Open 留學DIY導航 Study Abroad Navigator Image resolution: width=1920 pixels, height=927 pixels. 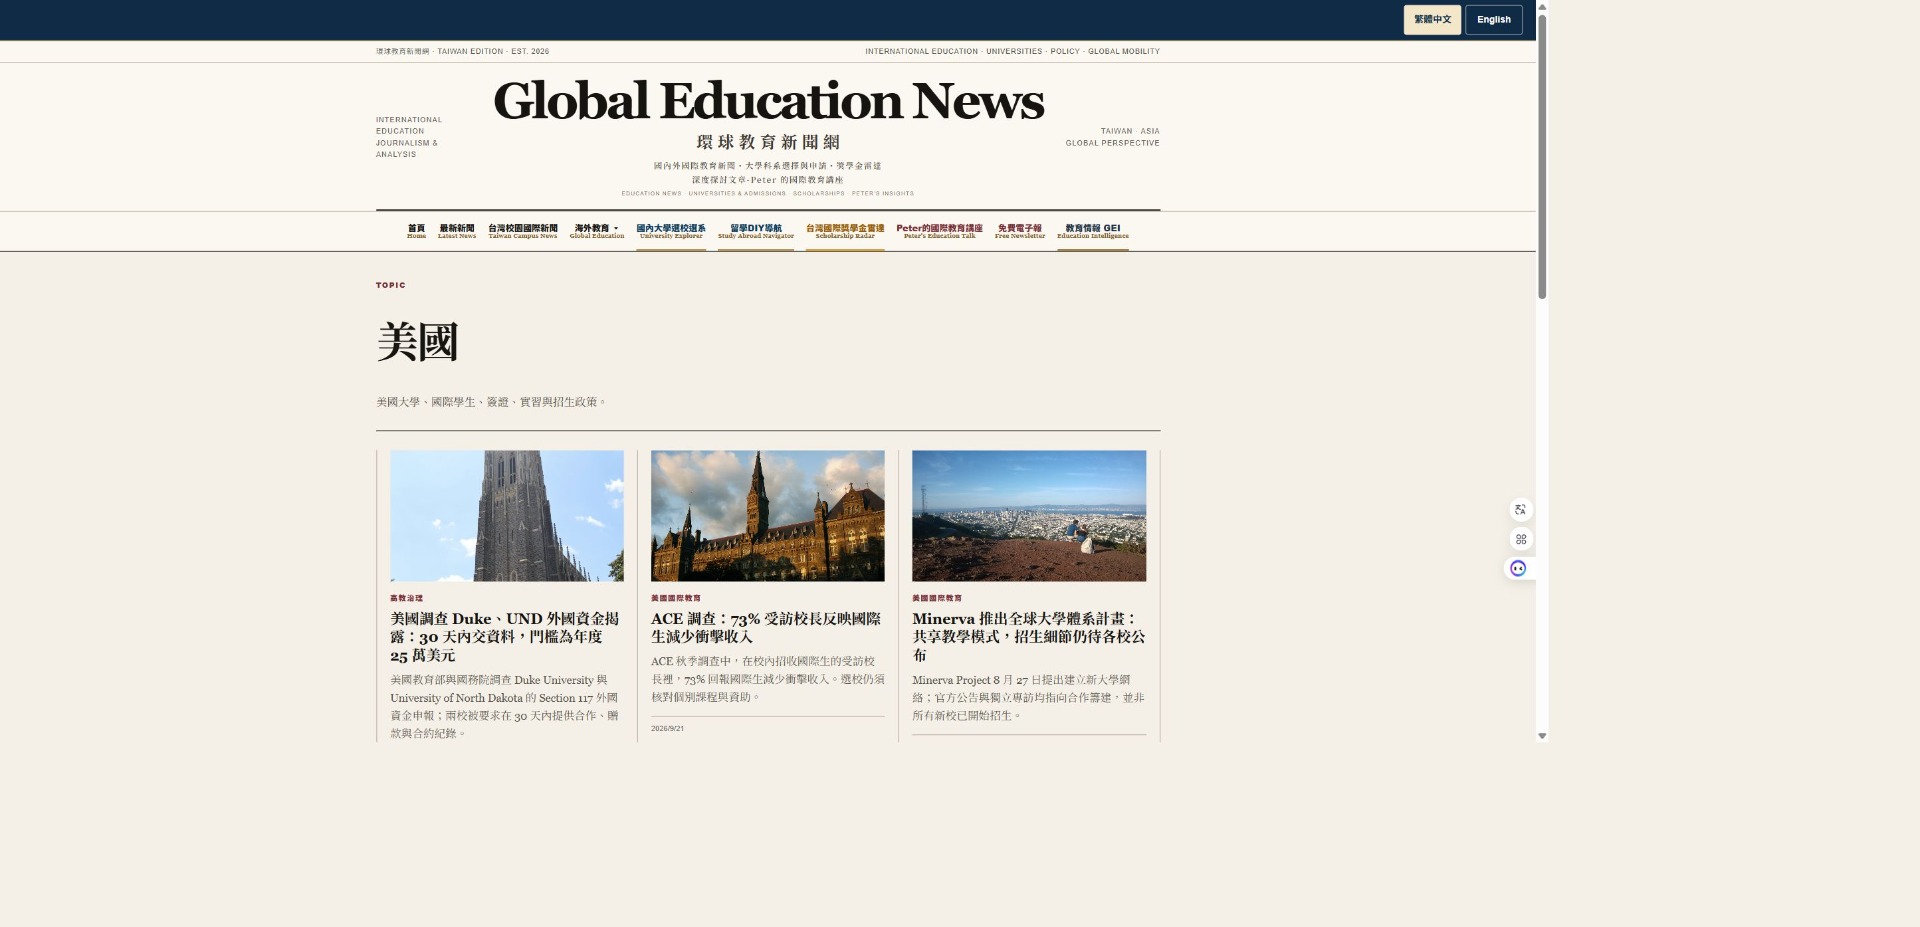756,231
